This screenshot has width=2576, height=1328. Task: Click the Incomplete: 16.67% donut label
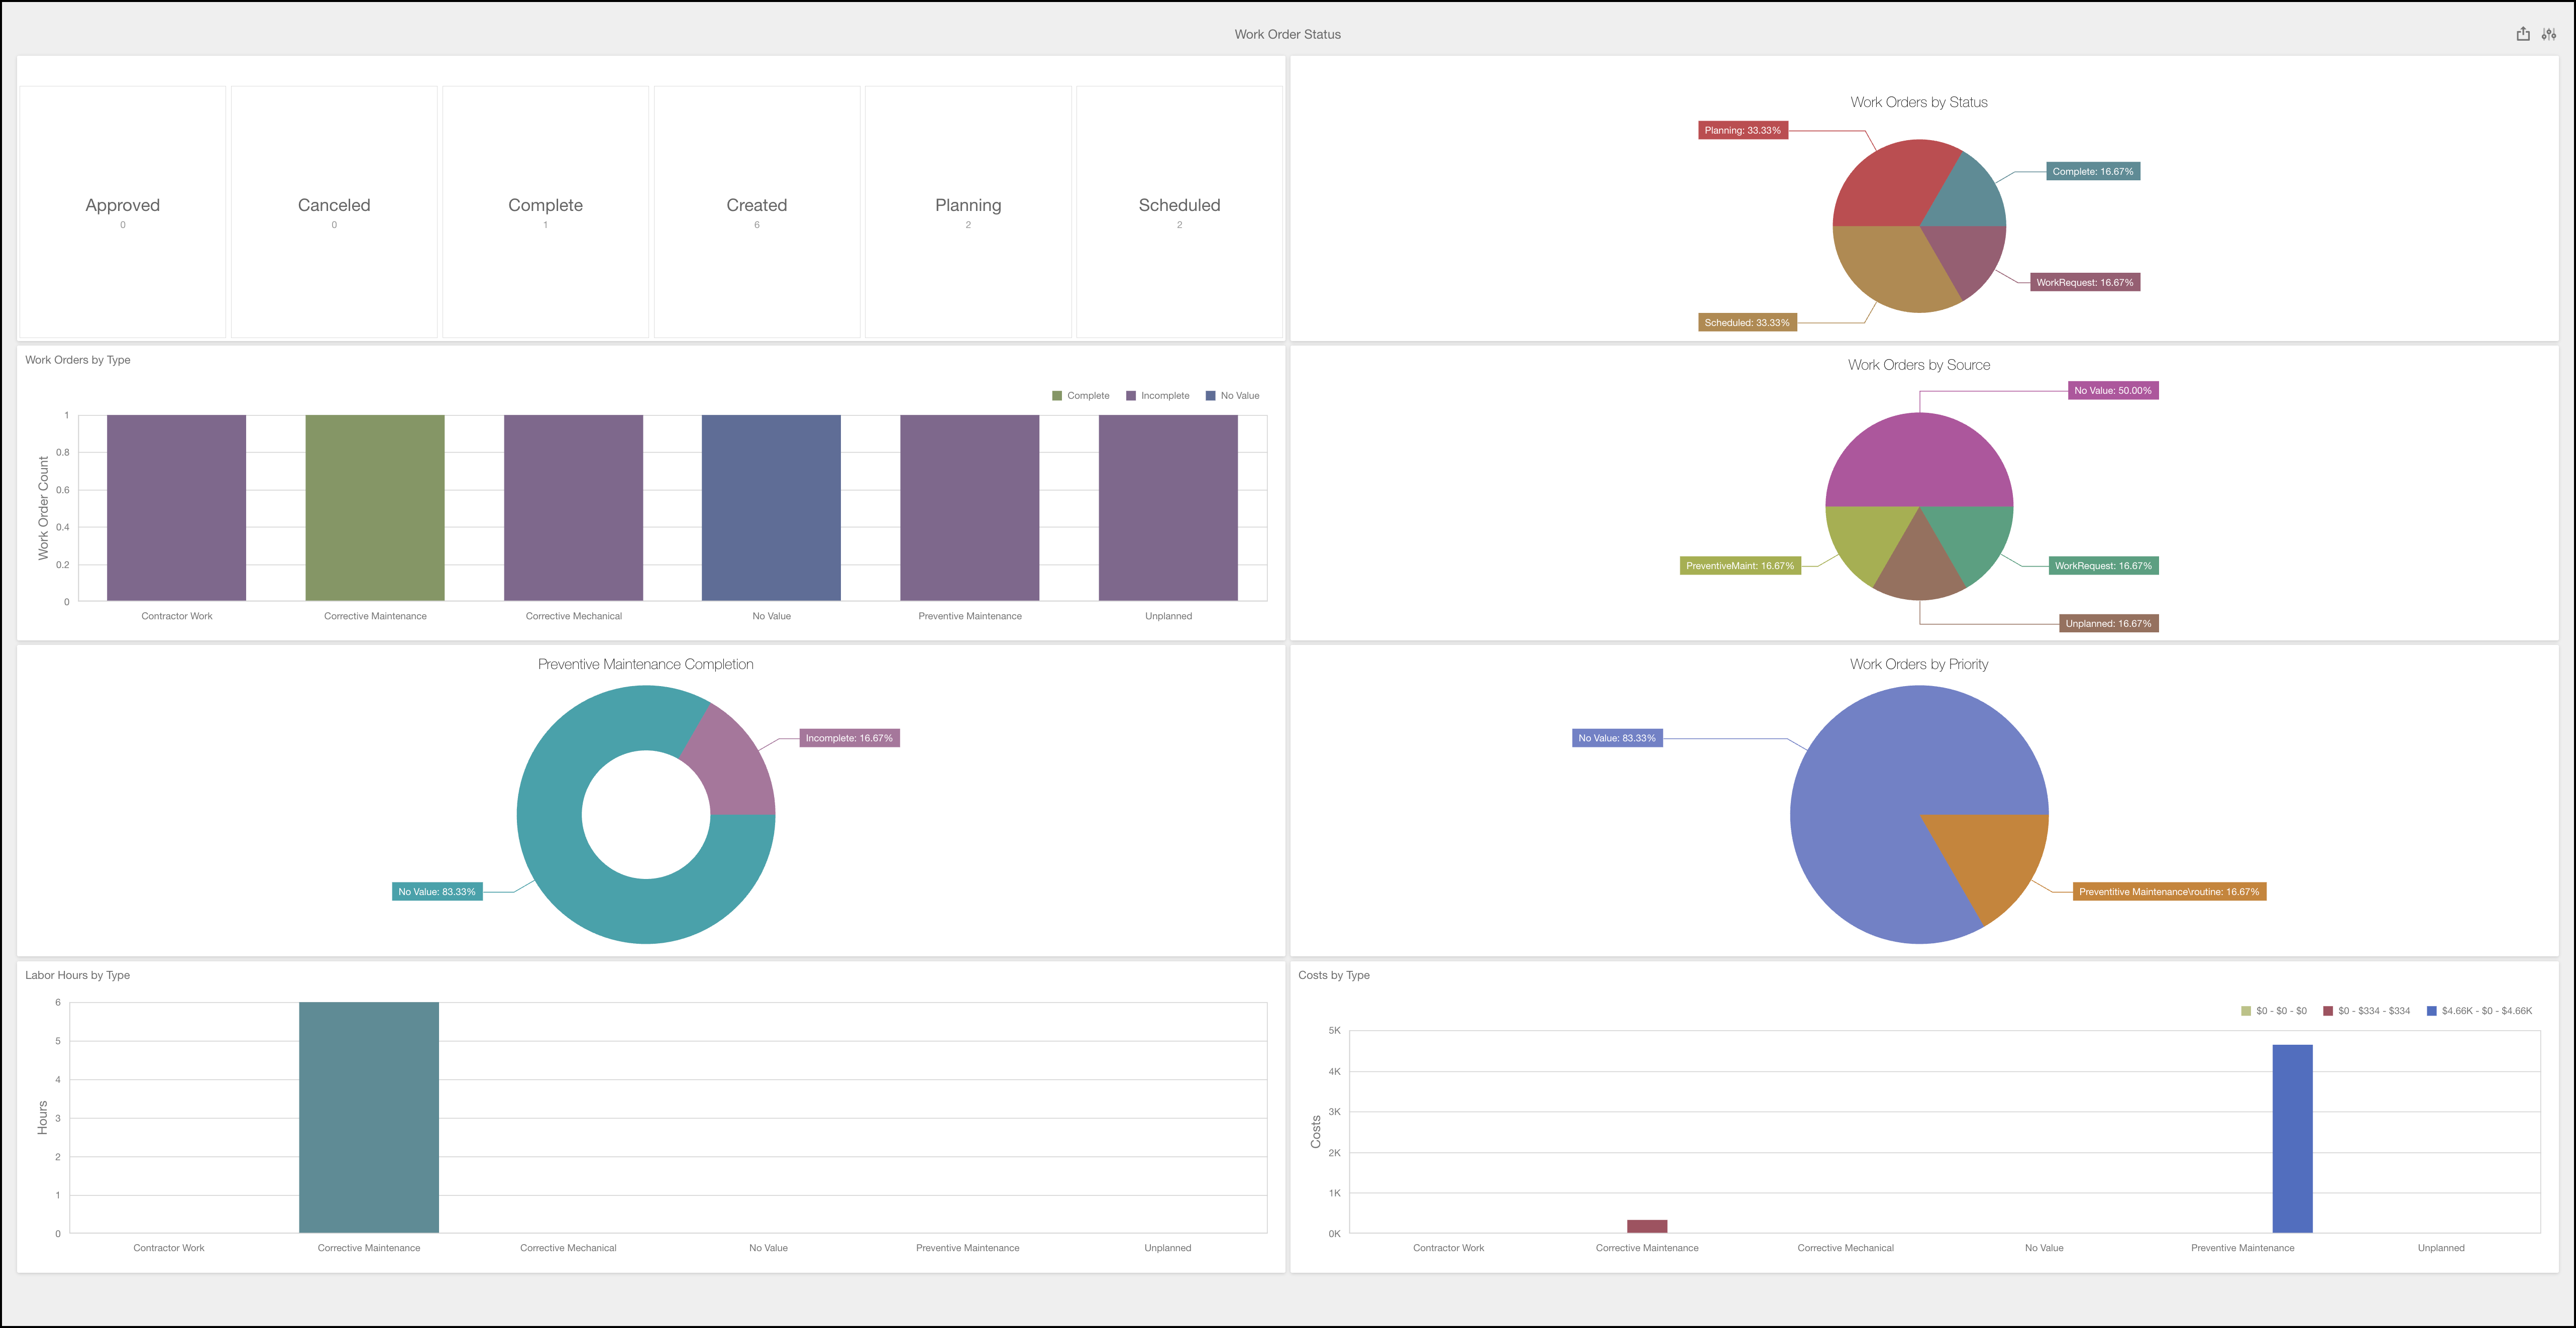849,738
